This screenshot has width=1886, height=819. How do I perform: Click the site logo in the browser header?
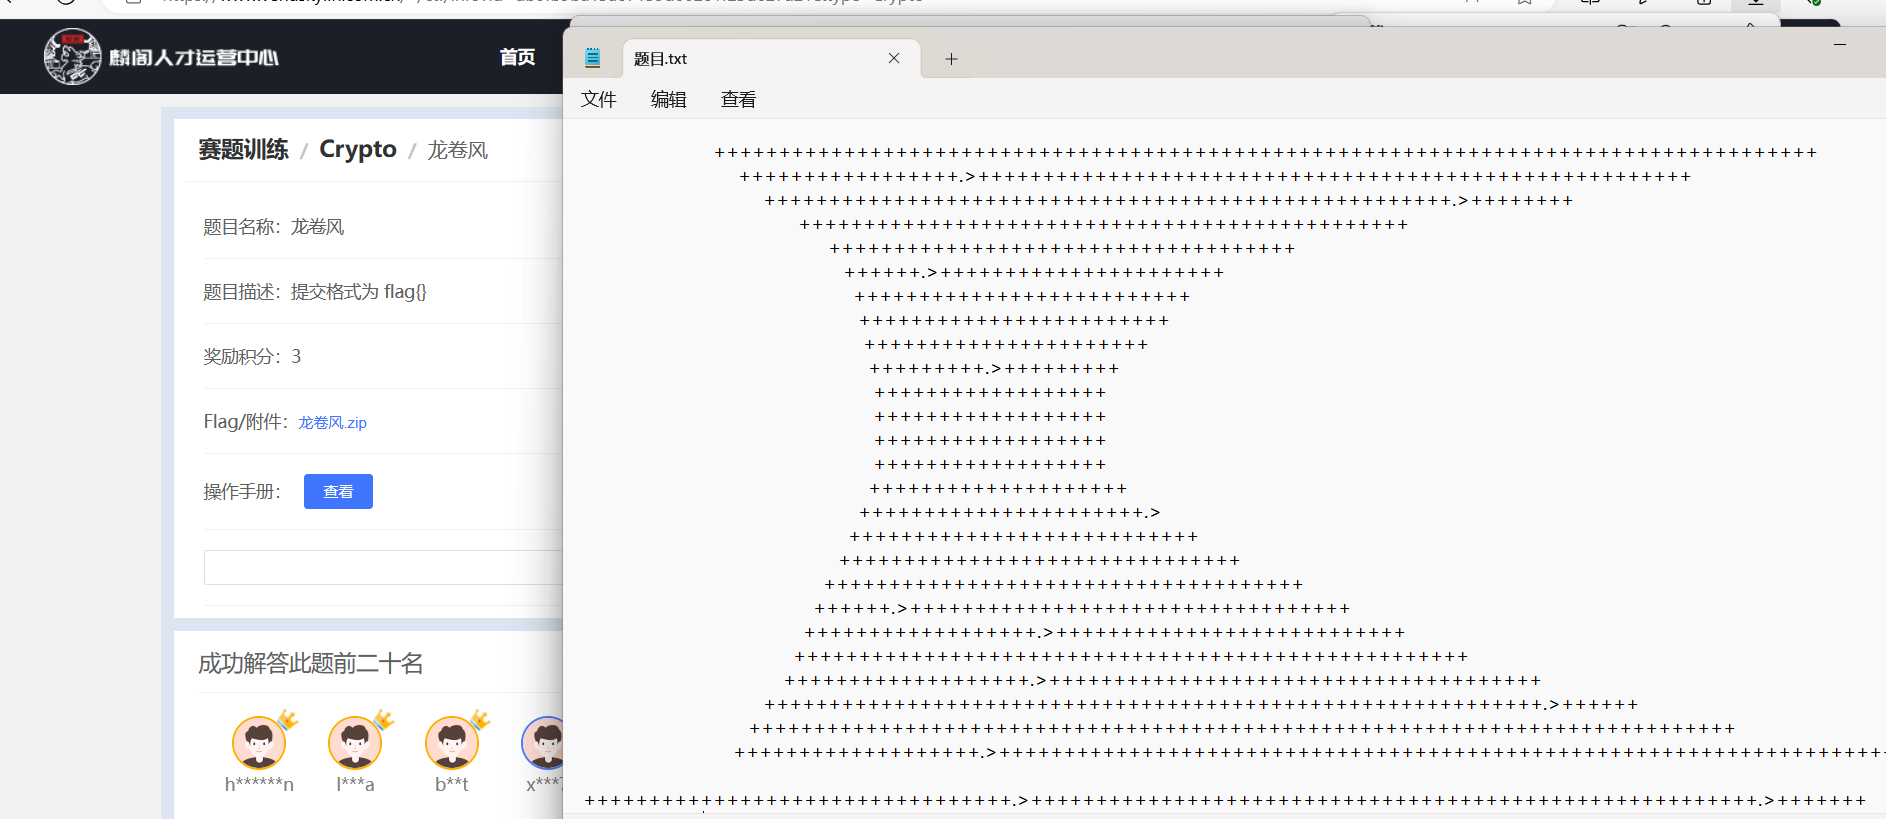72,57
